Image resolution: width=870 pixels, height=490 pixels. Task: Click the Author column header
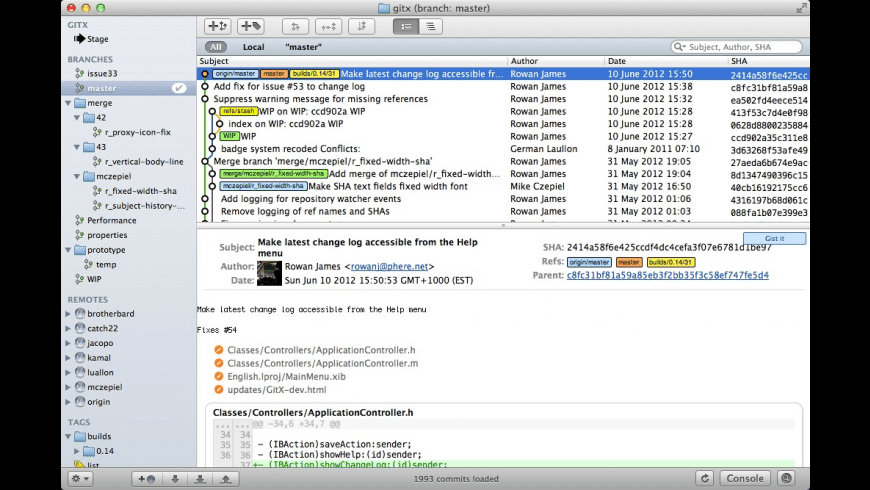[556, 61]
